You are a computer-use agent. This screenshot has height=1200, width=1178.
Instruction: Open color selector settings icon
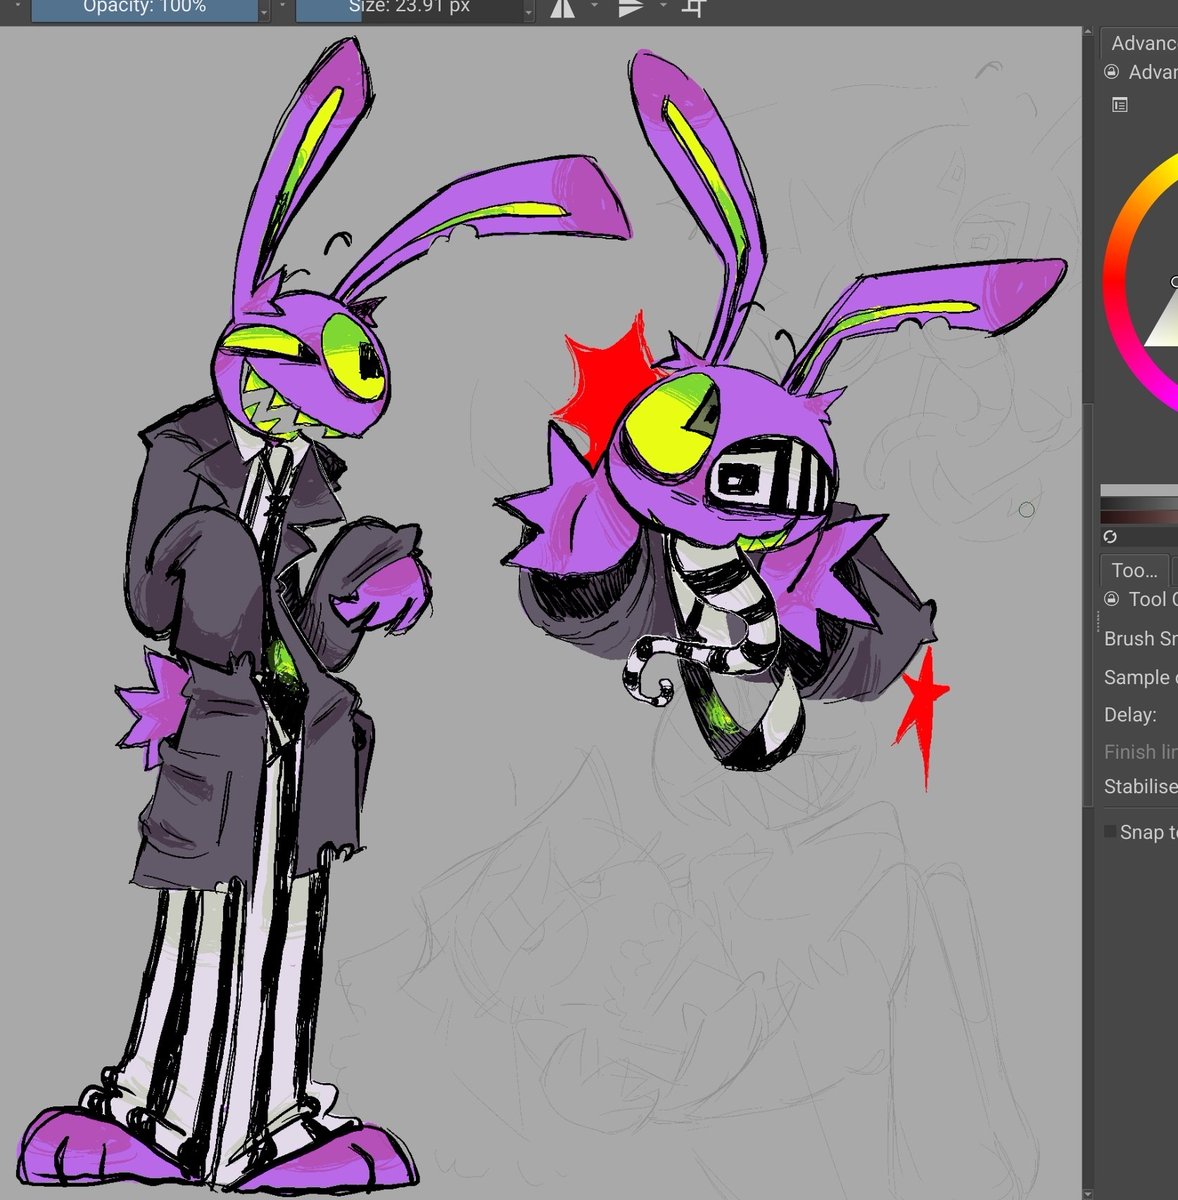click(x=1120, y=105)
